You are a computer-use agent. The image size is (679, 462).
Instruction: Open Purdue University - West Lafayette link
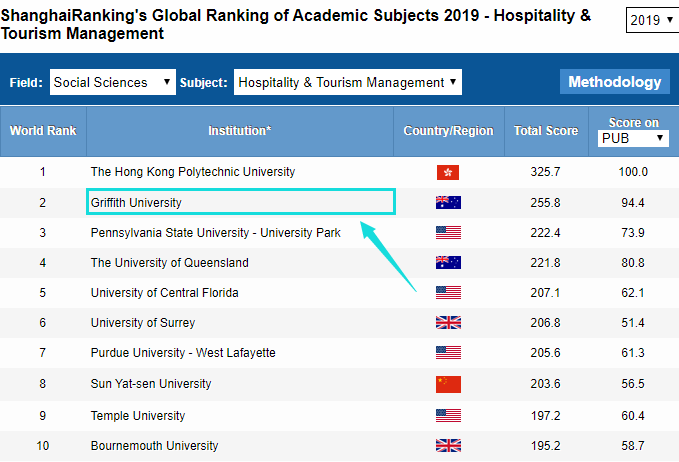click(x=183, y=353)
